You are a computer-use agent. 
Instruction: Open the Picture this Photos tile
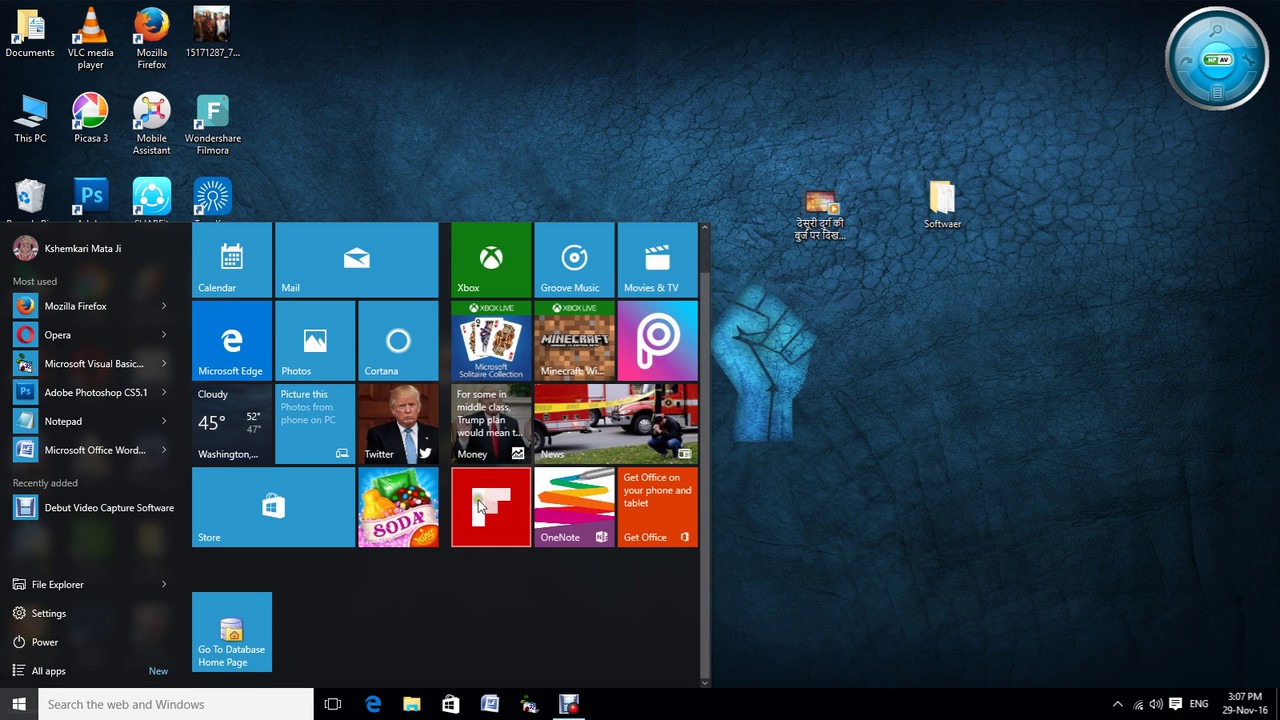point(315,424)
